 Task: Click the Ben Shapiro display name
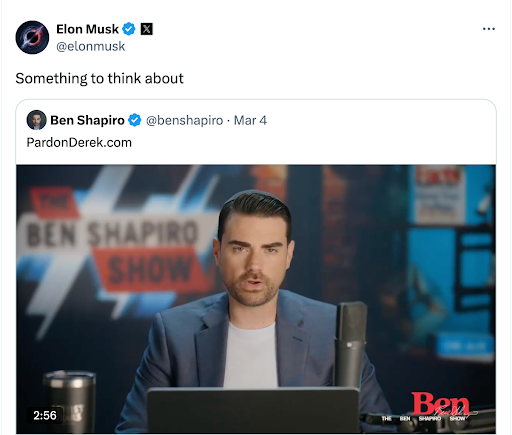87,120
